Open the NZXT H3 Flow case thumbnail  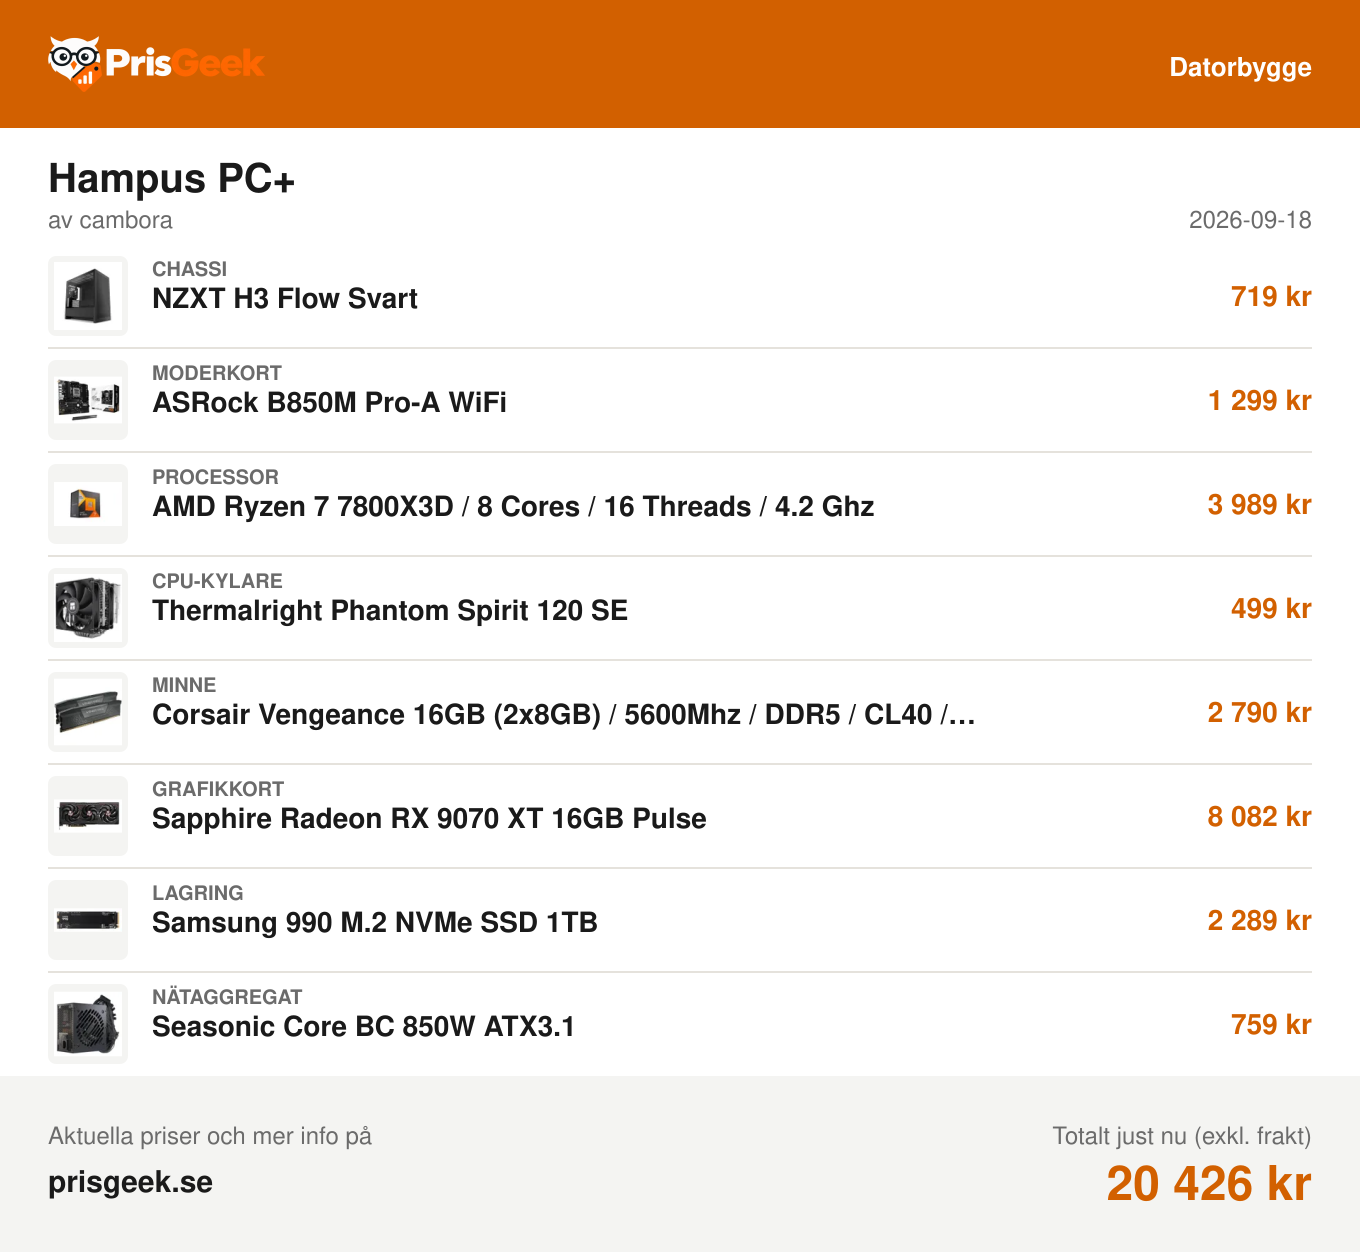click(88, 296)
